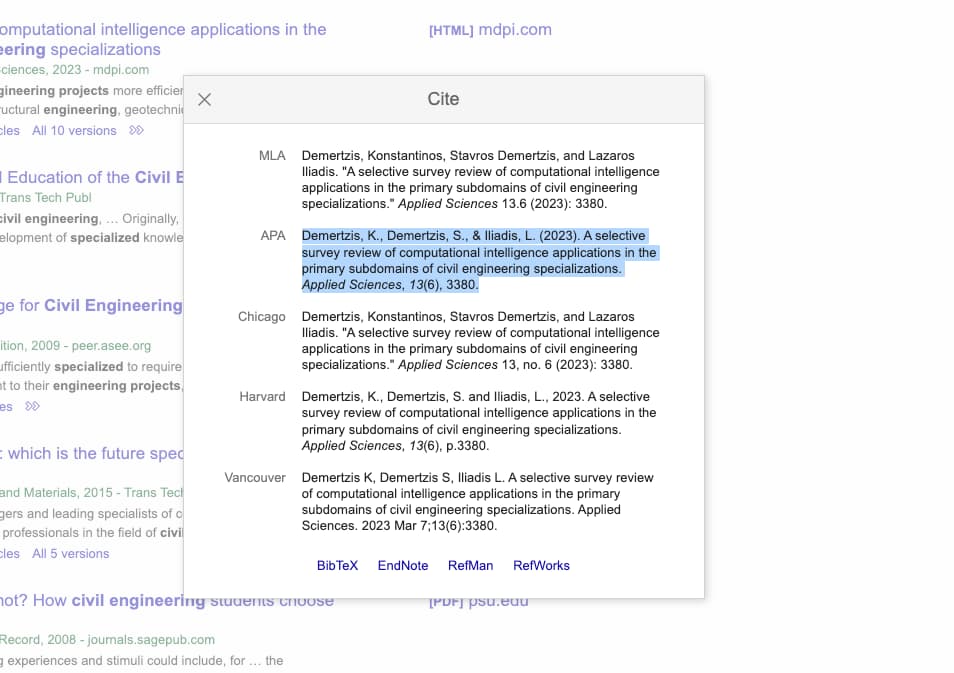Open the 'which is the future' result title
This screenshot has height=673, width=954.
(92, 454)
